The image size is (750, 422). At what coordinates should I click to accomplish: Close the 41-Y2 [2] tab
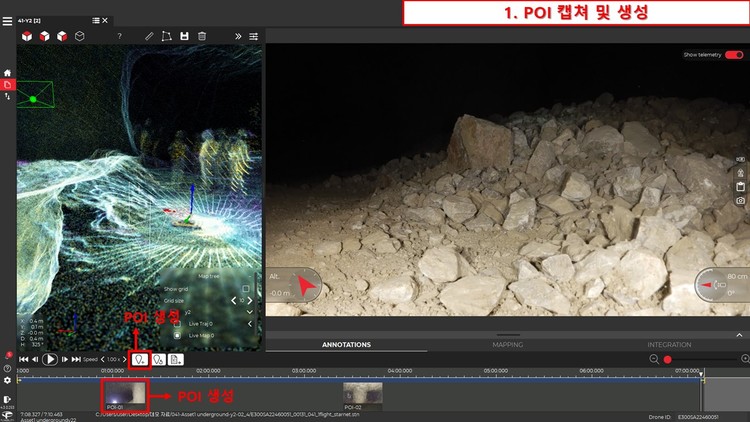pos(105,21)
